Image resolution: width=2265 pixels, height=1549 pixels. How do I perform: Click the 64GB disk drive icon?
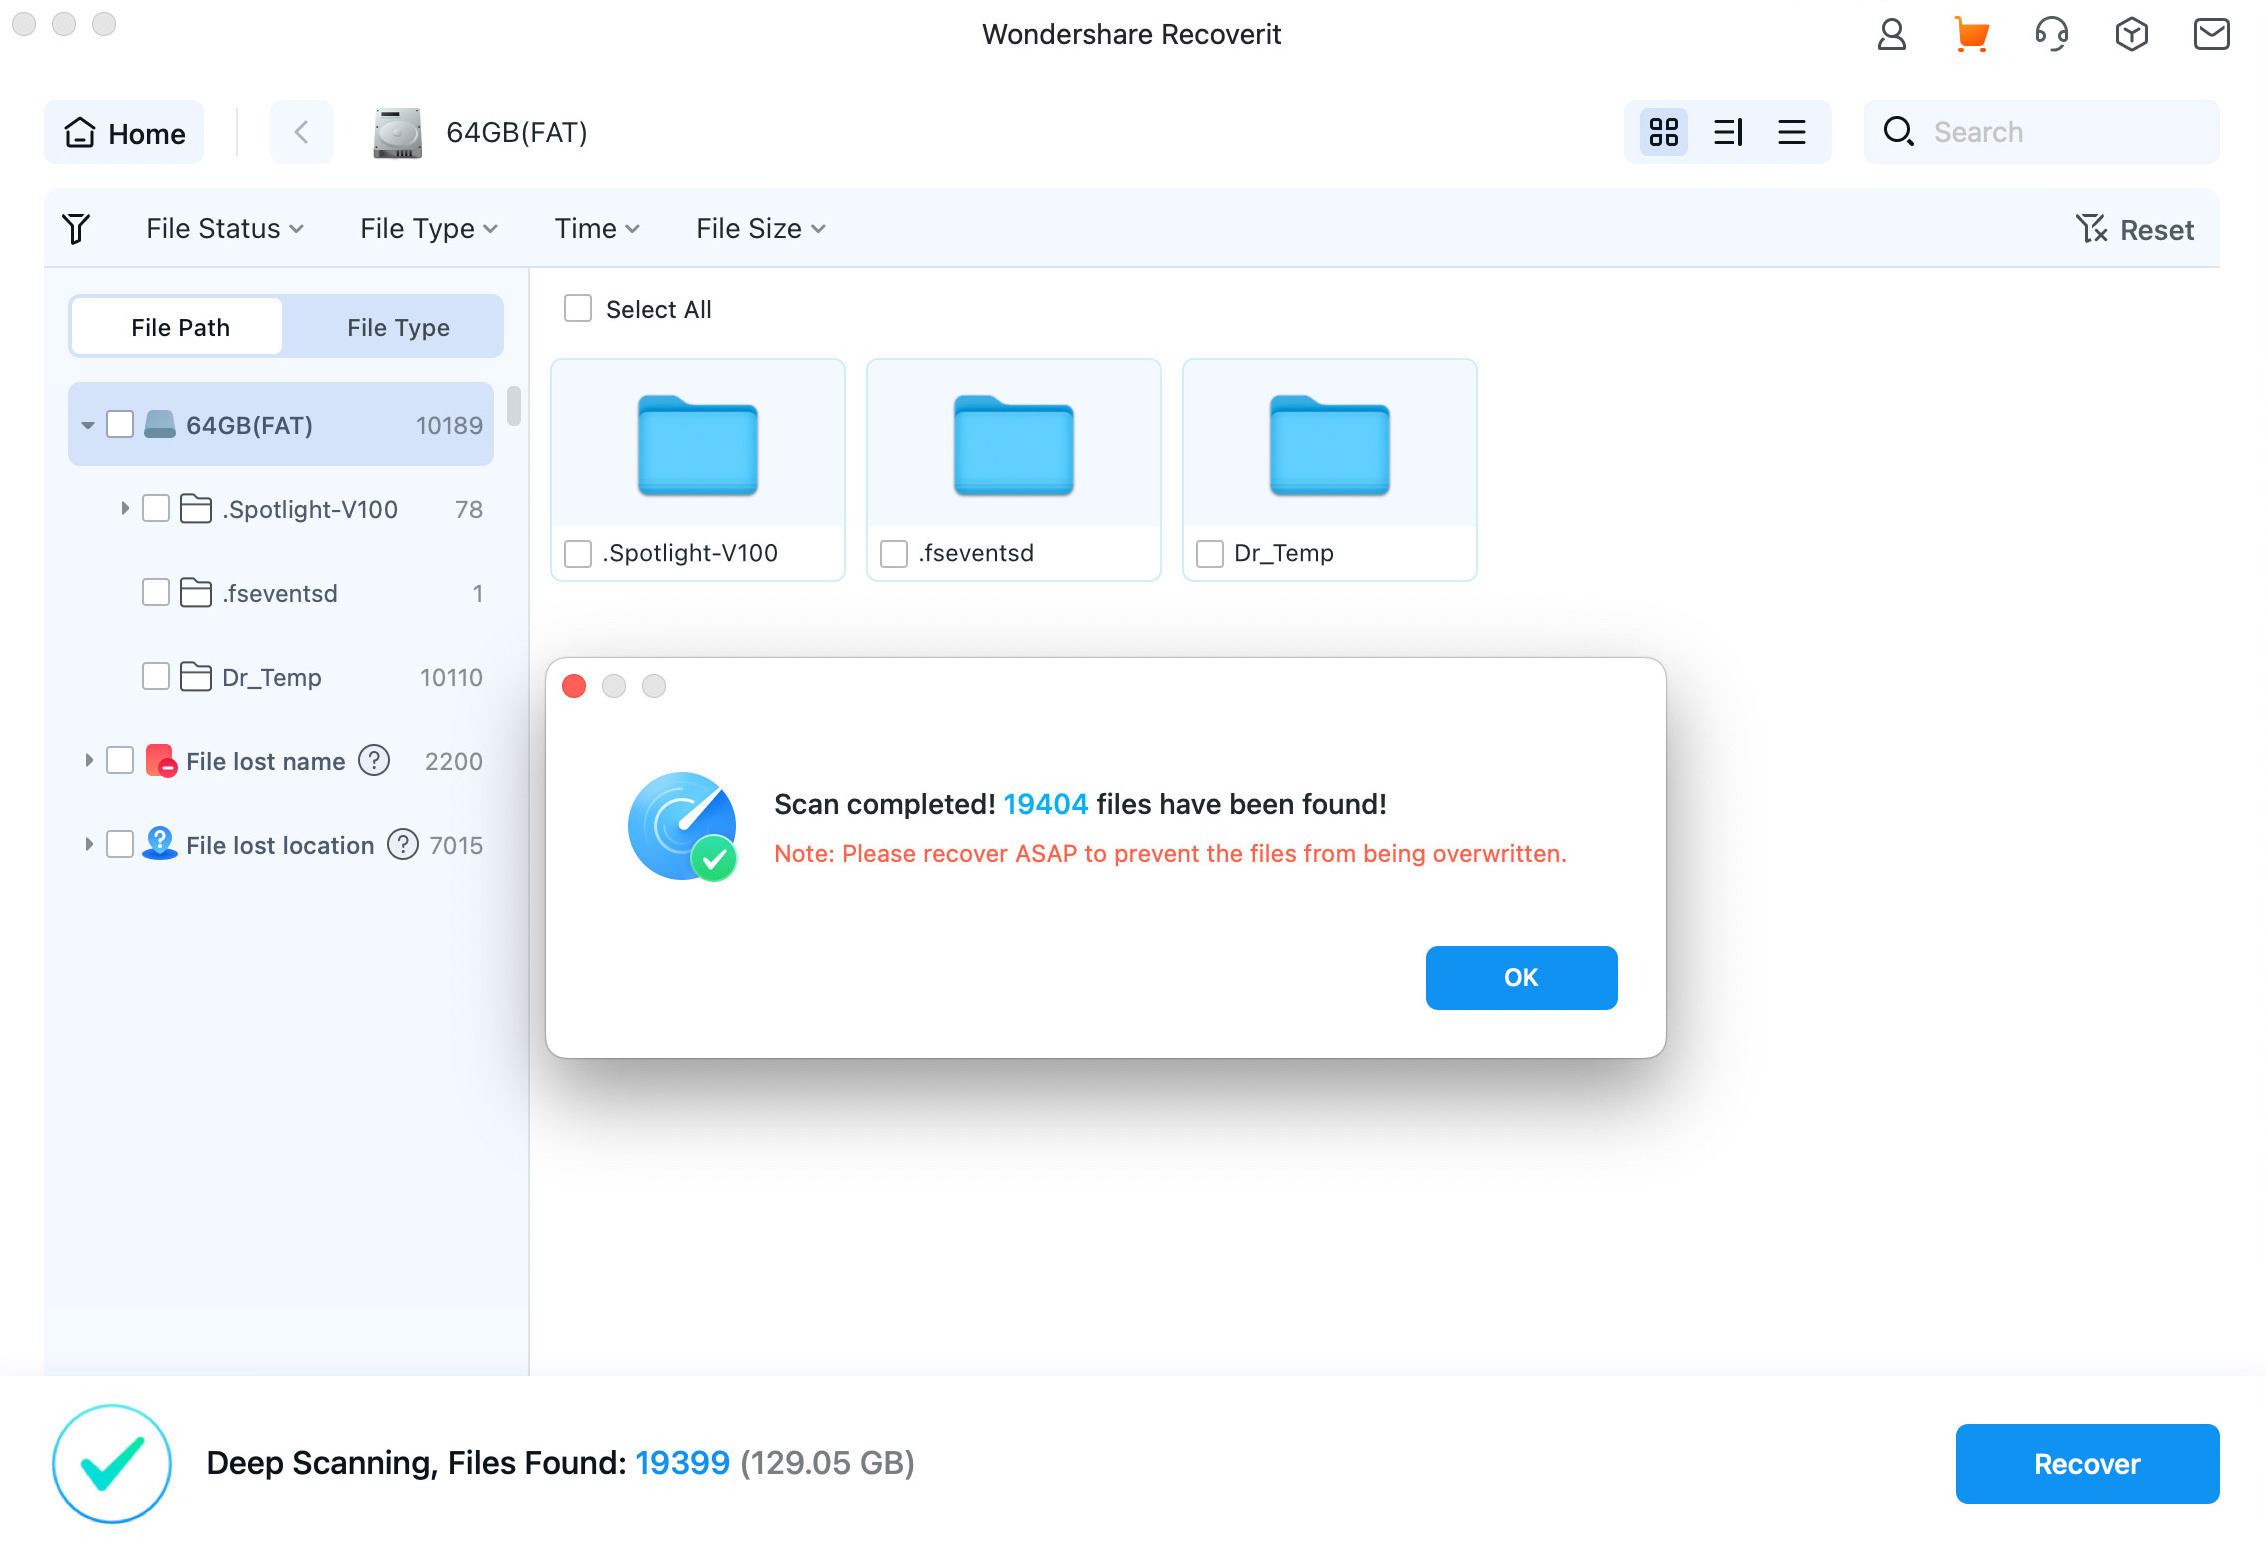[397, 133]
